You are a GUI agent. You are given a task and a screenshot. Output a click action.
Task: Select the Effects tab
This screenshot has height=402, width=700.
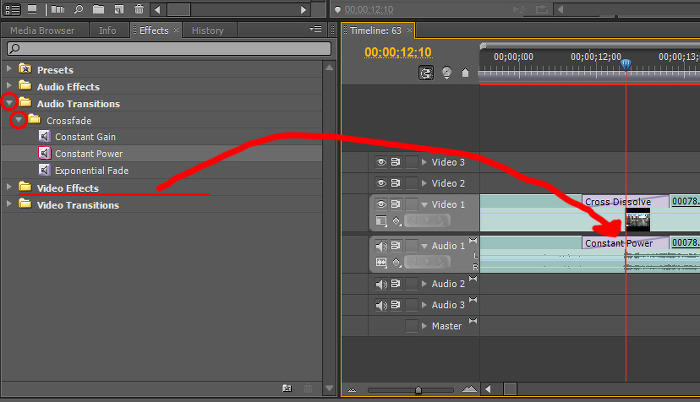(154, 30)
